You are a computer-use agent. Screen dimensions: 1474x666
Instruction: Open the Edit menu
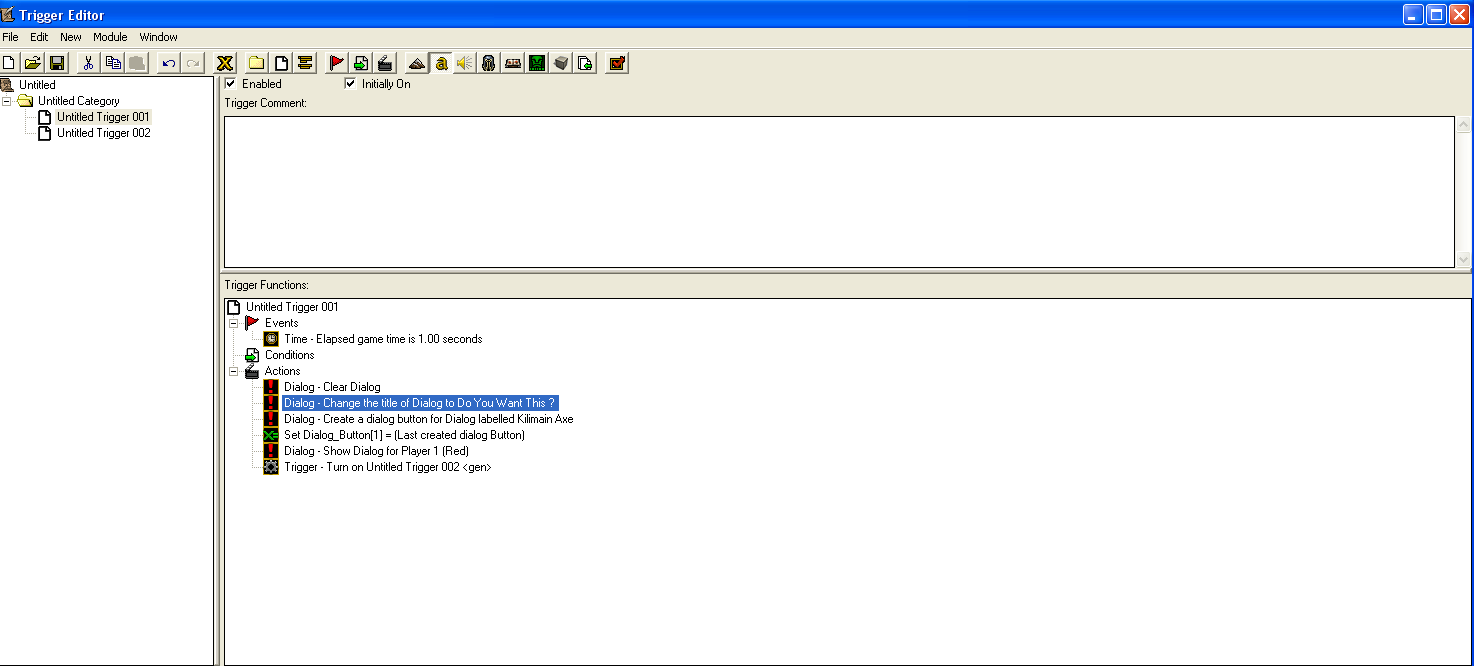[39, 37]
